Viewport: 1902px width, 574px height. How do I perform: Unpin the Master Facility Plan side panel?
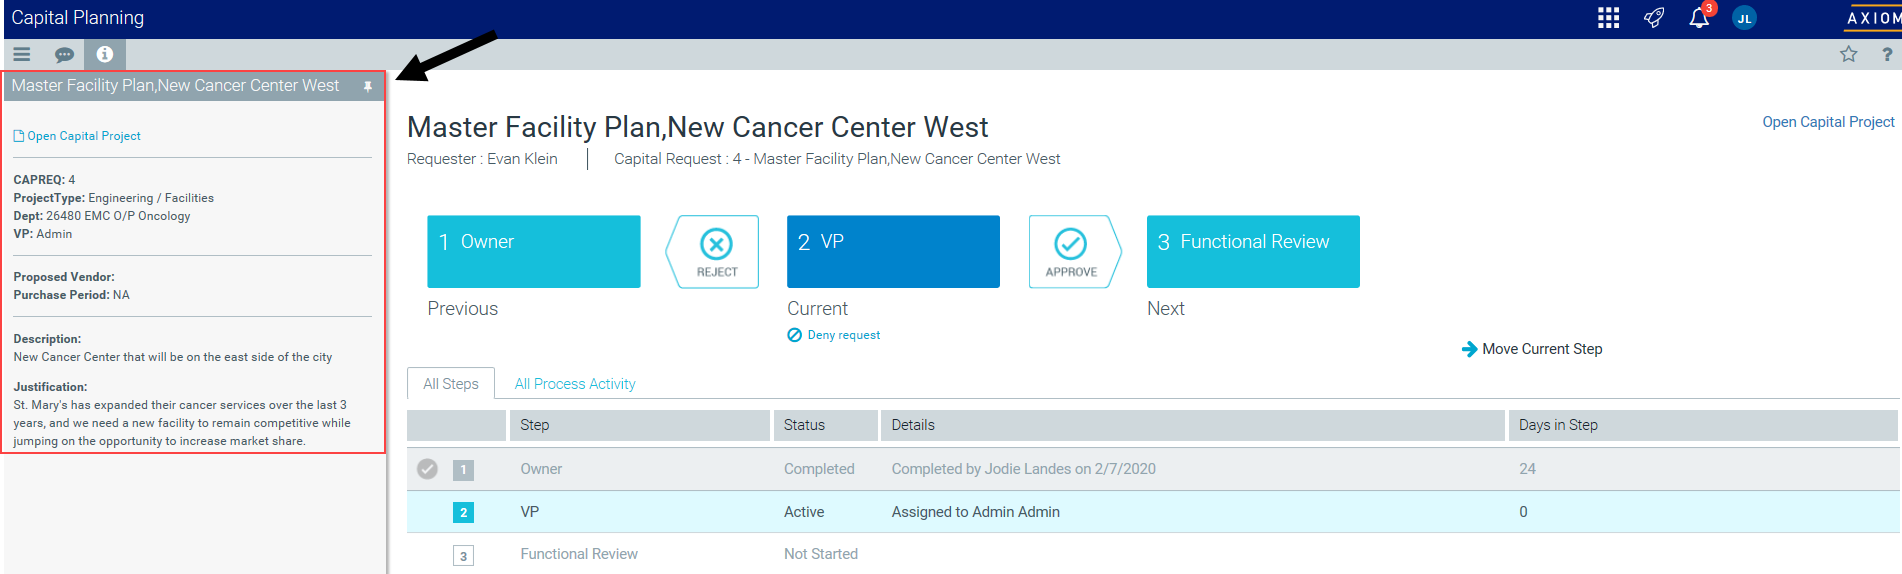pyautogui.click(x=368, y=87)
